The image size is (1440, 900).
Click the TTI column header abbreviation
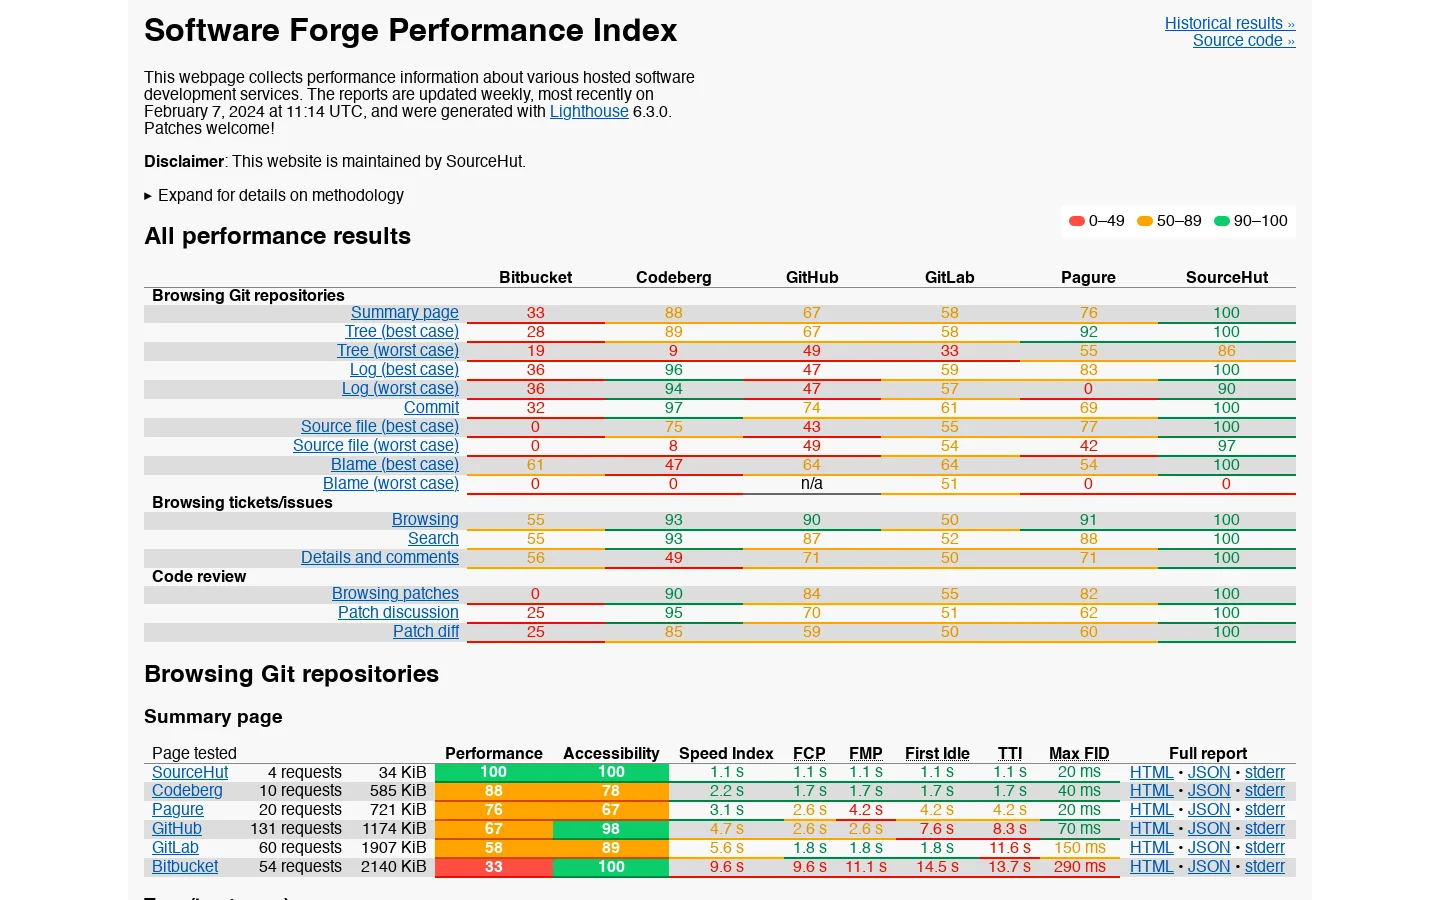[x=1010, y=753]
